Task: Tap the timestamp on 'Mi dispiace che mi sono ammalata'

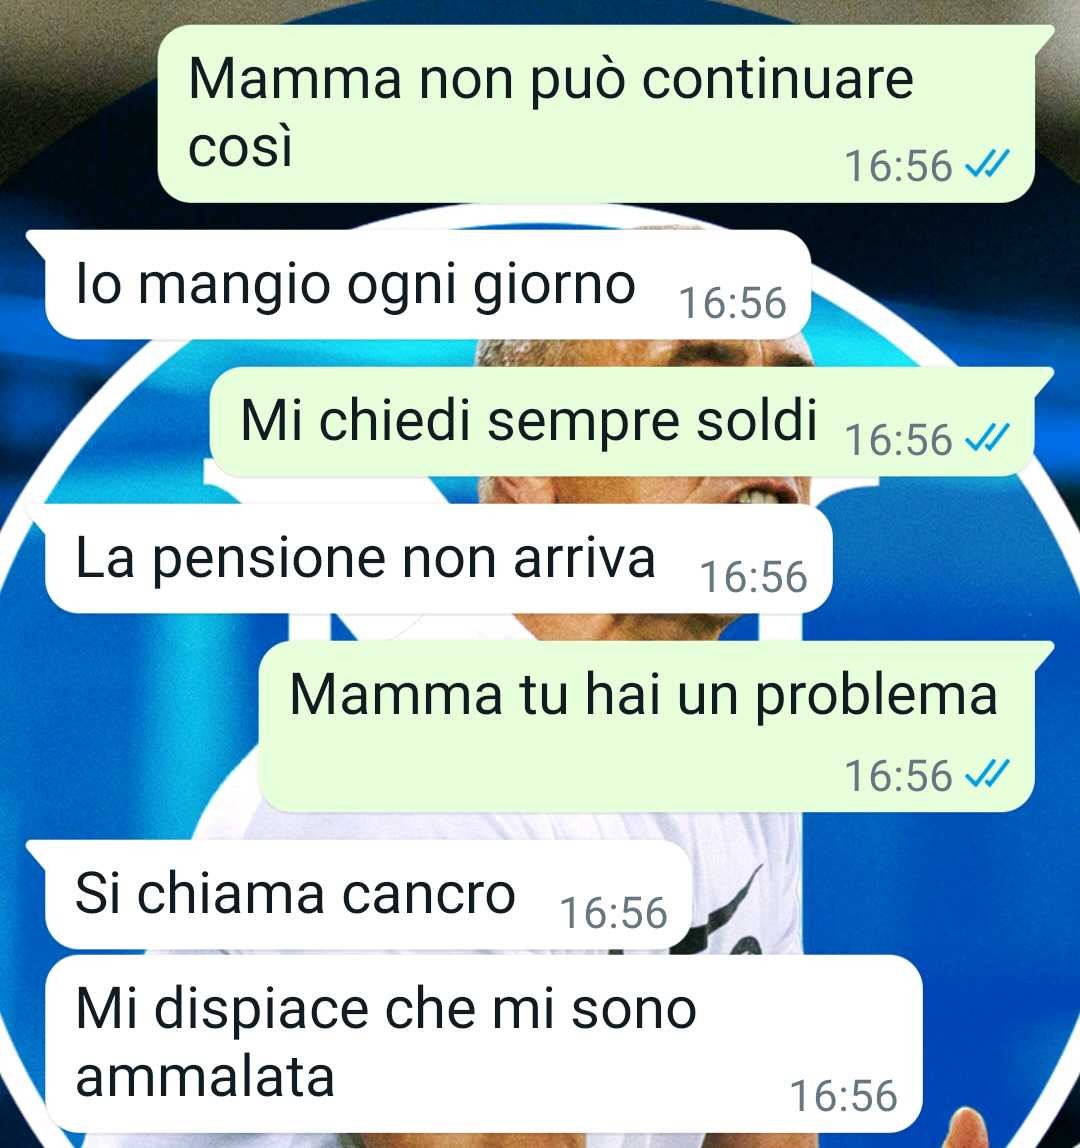Action: click(x=843, y=1096)
